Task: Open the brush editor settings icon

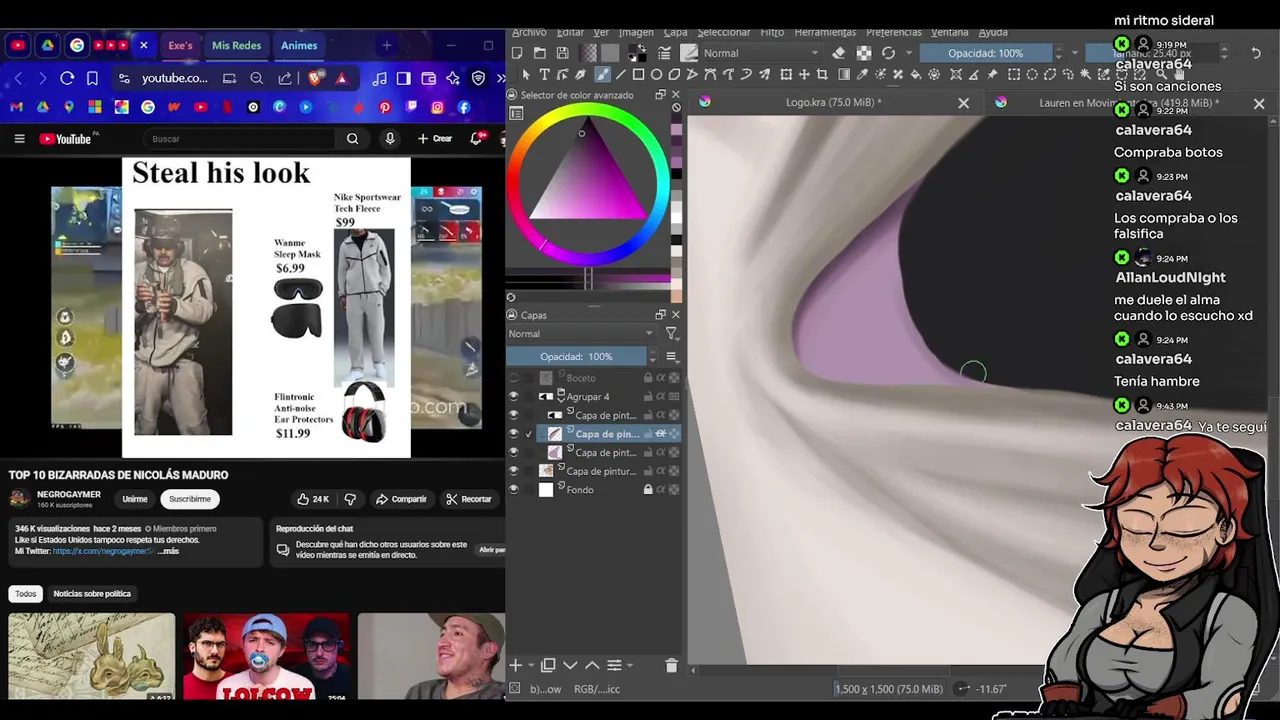Action: click(664, 53)
